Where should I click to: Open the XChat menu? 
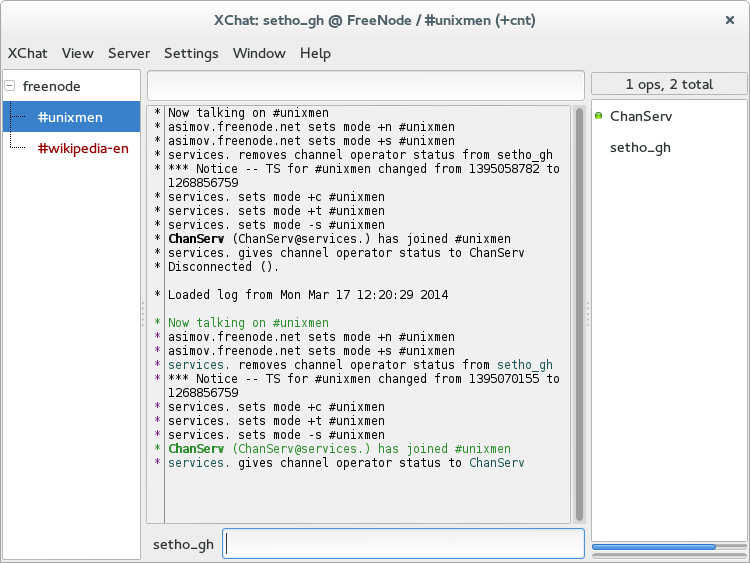[x=27, y=53]
